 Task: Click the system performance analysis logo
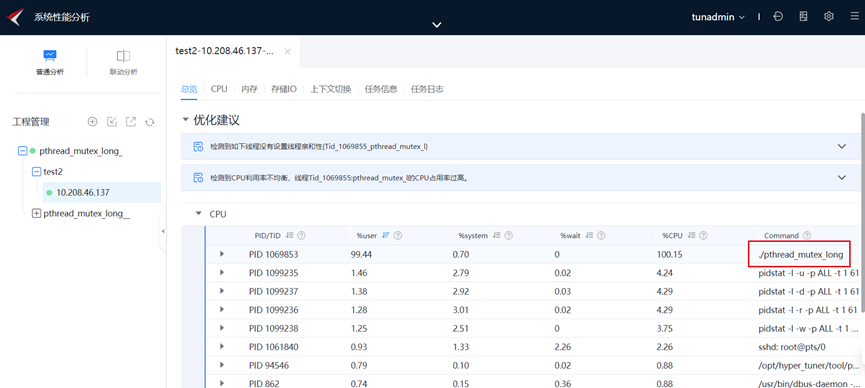pos(15,17)
